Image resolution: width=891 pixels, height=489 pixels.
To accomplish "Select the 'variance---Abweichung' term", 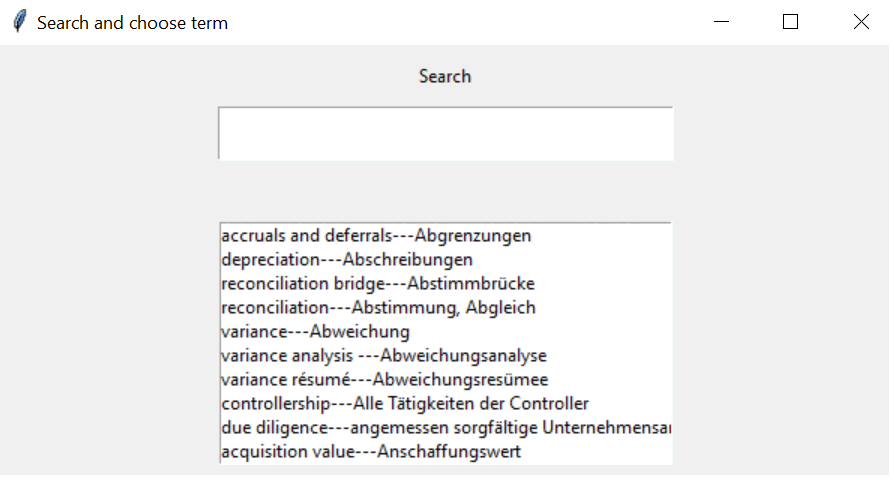I will pyautogui.click(x=315, y=332).
